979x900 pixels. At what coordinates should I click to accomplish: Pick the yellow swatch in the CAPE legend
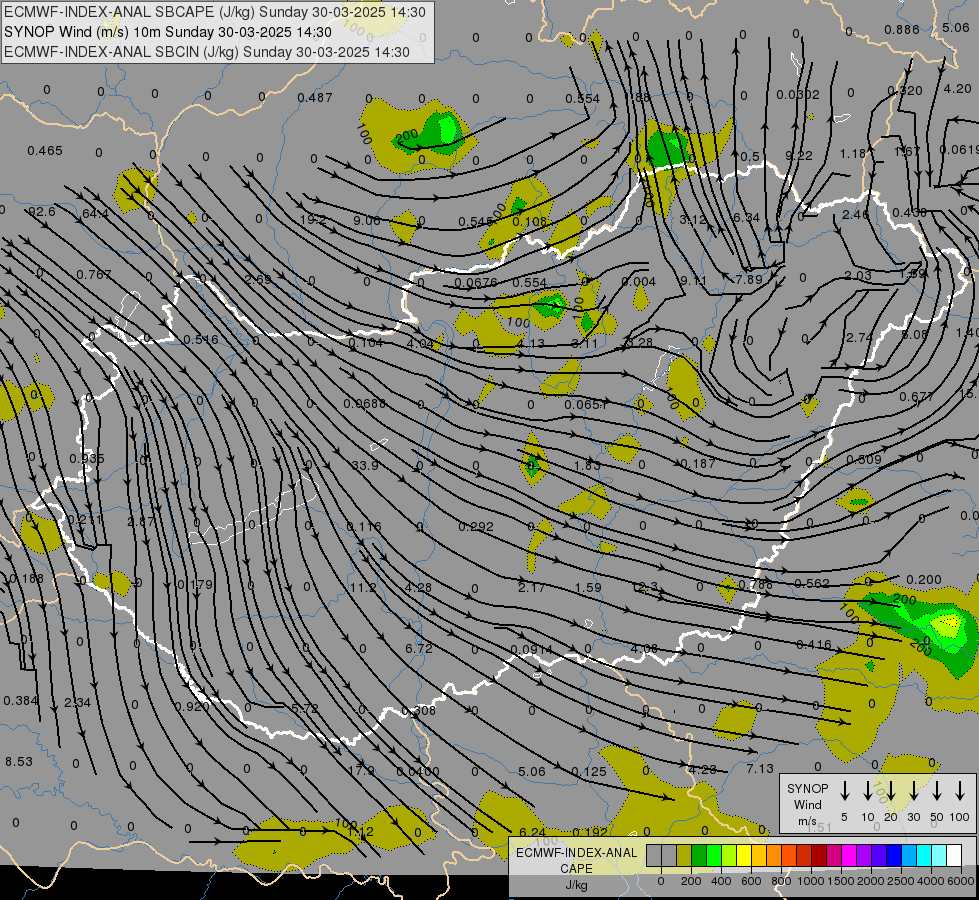click(x=744, y=856)
